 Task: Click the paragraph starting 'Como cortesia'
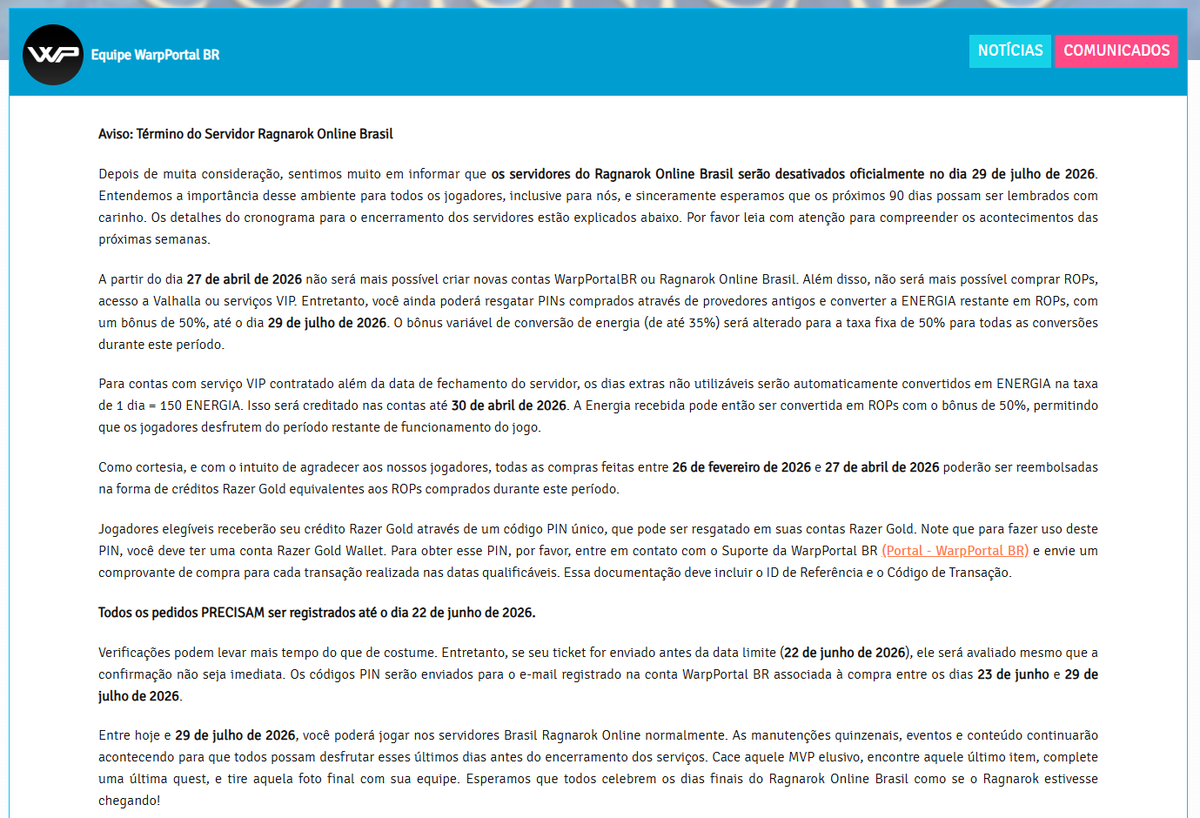[x=598, y=478]
